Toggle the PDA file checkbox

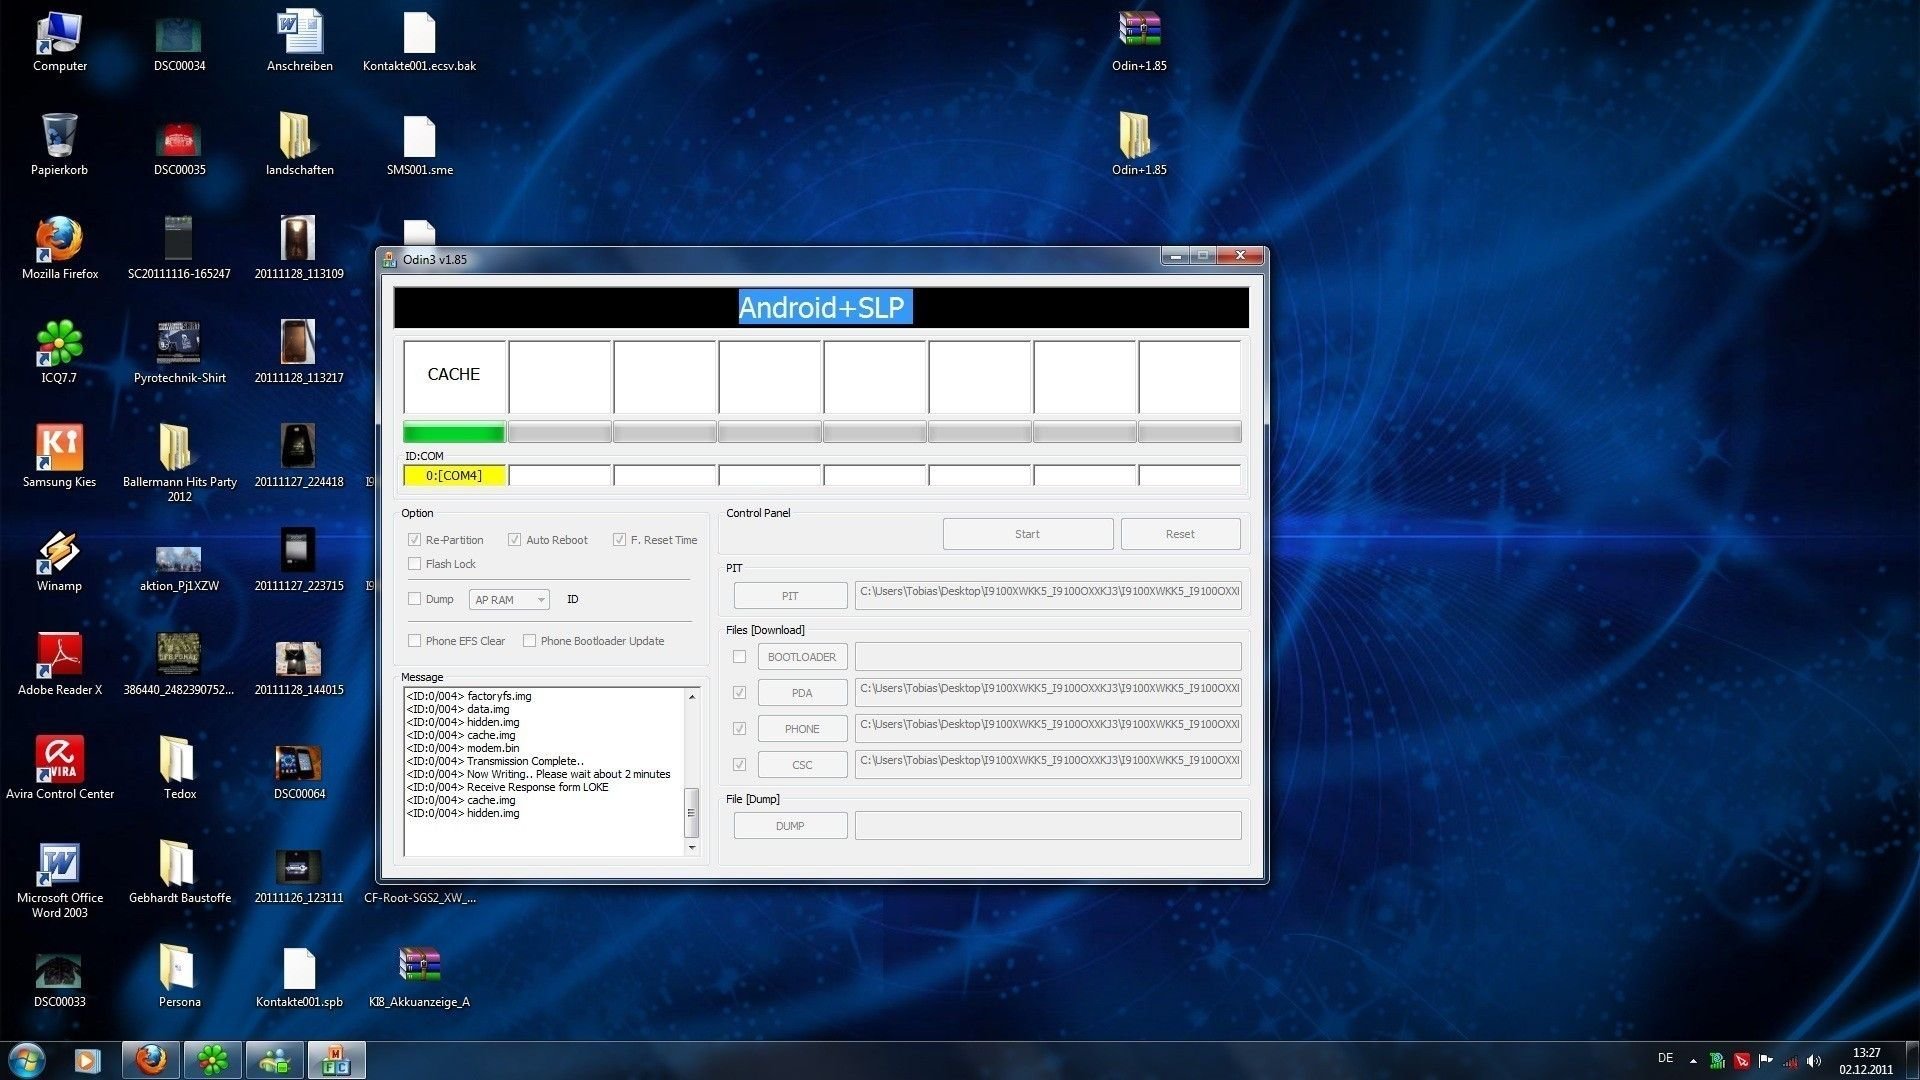click(739, 693)
